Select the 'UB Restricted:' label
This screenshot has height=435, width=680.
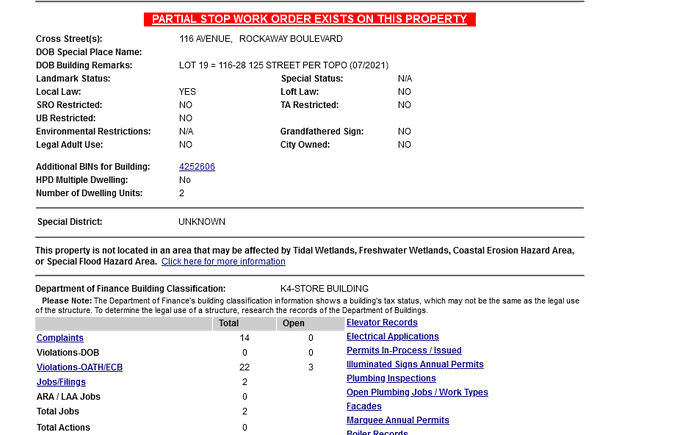point(66,118)
